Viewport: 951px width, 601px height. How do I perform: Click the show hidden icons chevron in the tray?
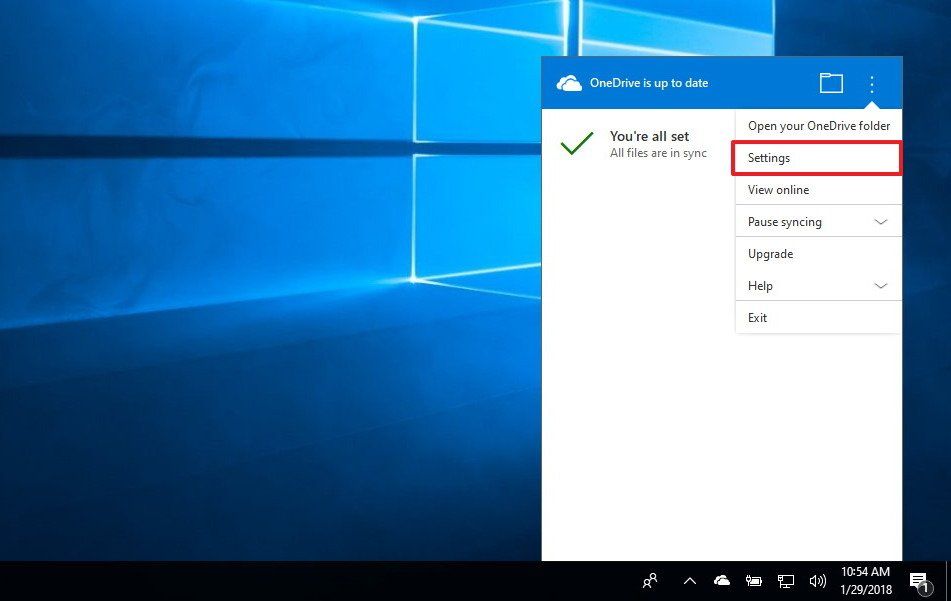689,580
